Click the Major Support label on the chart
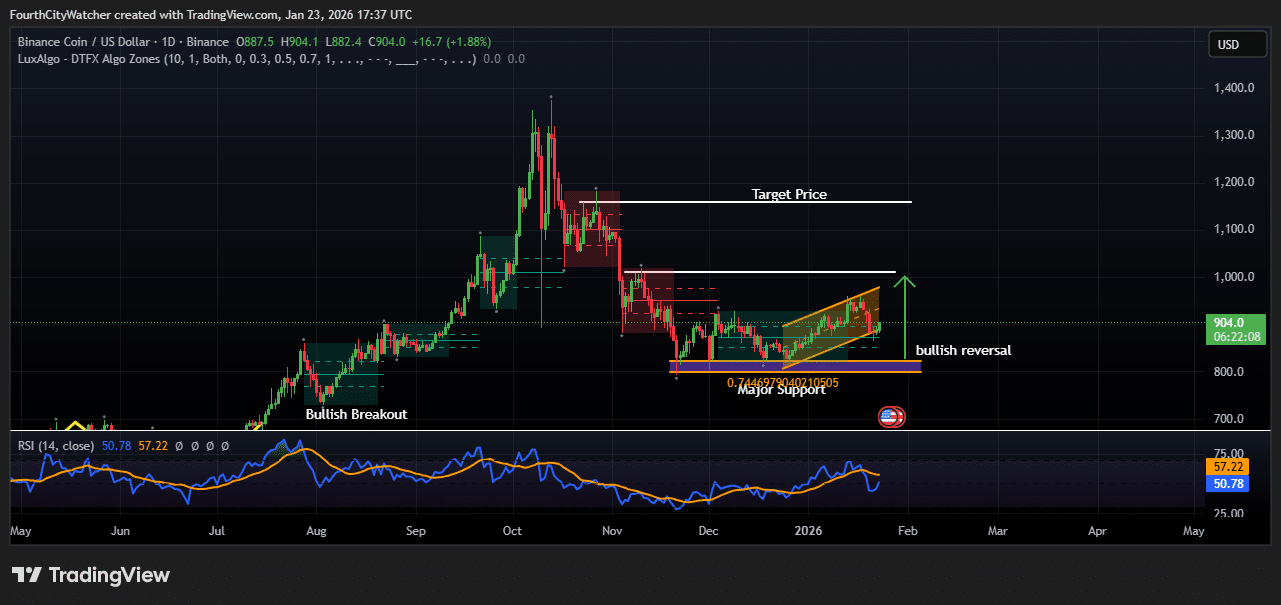The height and width of the screenshot is (605, 1281). click(782, 389)
